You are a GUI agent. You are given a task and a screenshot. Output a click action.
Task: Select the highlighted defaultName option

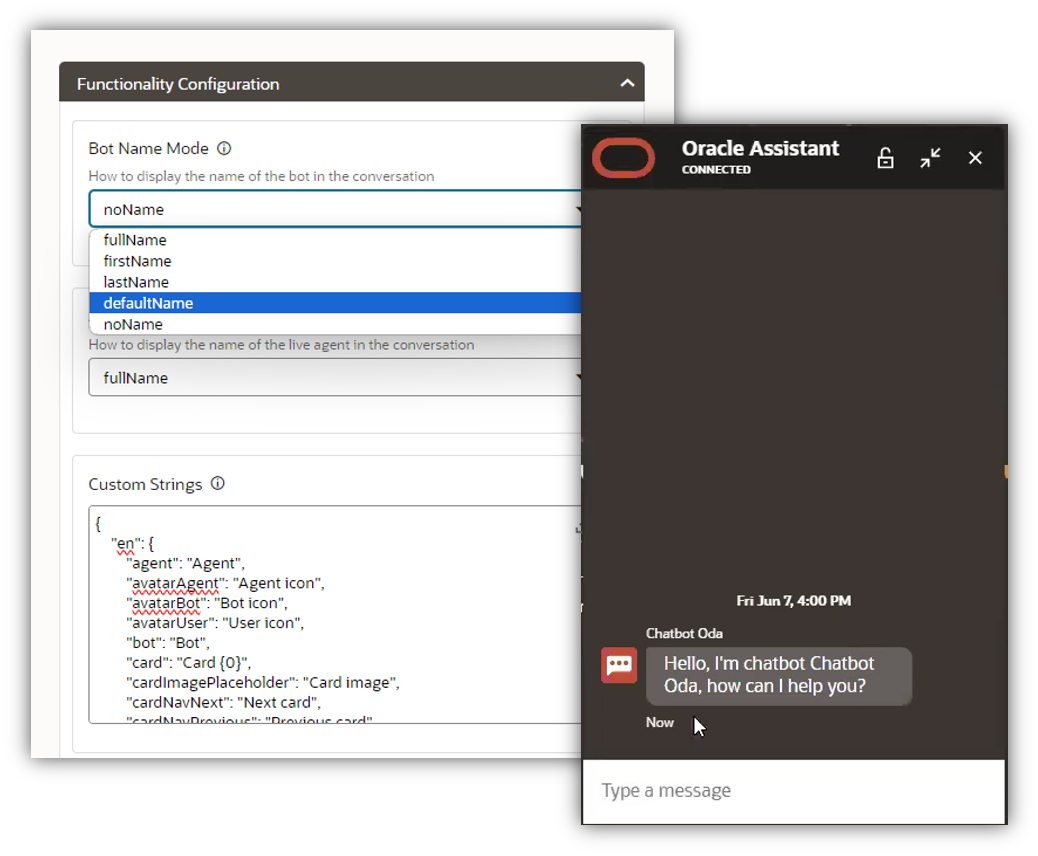pos(148,303)
